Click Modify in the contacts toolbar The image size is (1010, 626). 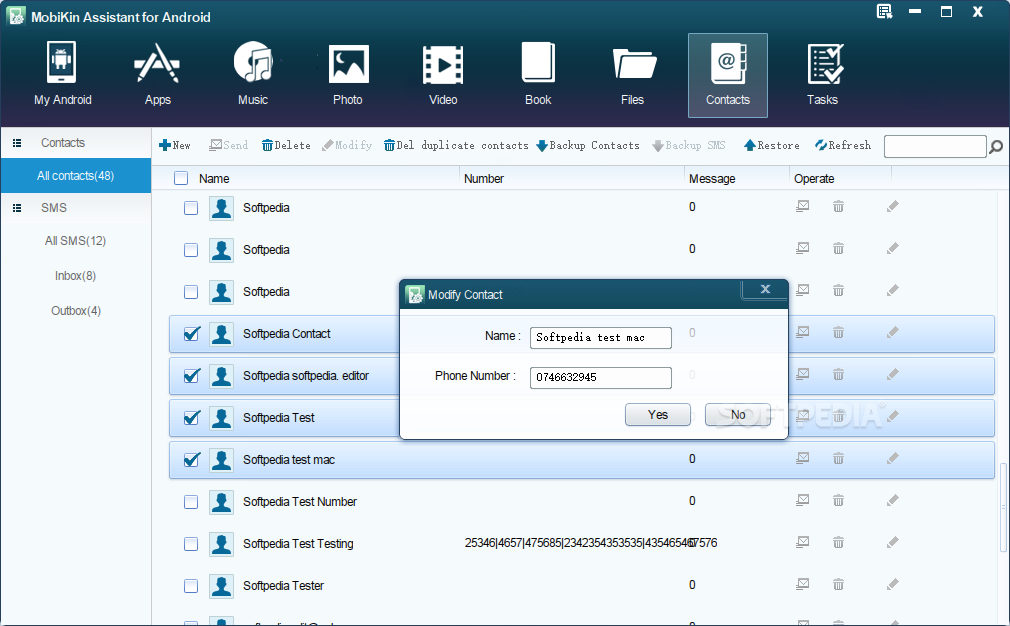(x=347, y=146)
